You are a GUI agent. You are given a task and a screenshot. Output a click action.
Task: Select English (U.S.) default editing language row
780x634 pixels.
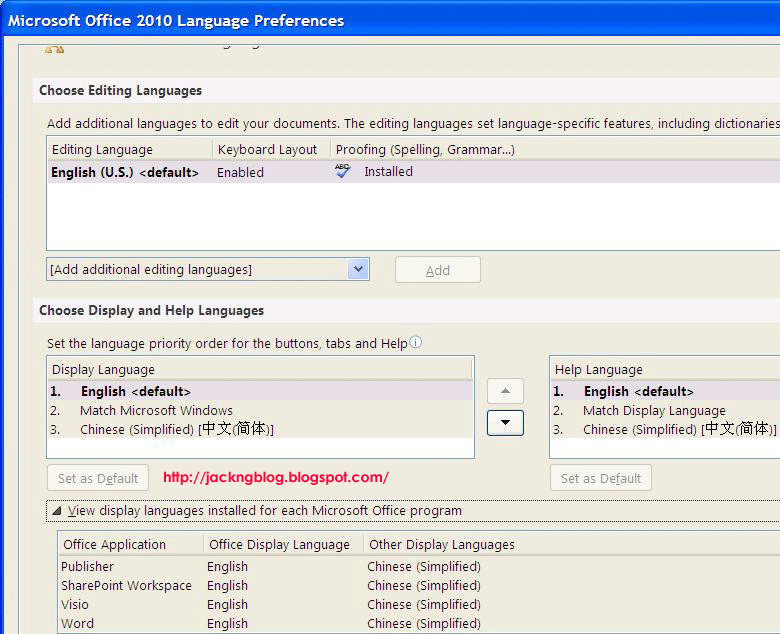414,172
